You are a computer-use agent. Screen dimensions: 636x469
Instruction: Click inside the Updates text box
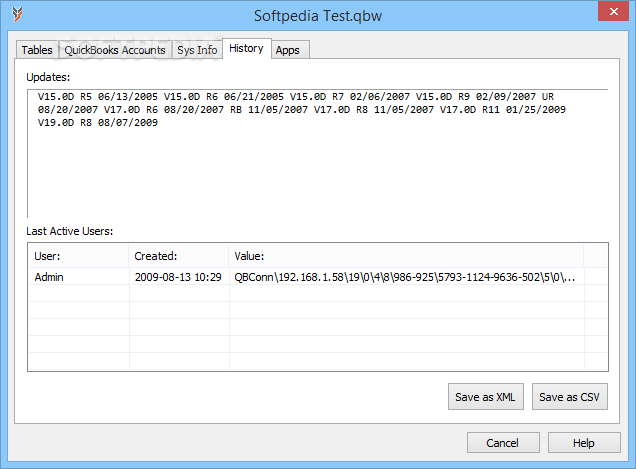click(x=318, y=153)
